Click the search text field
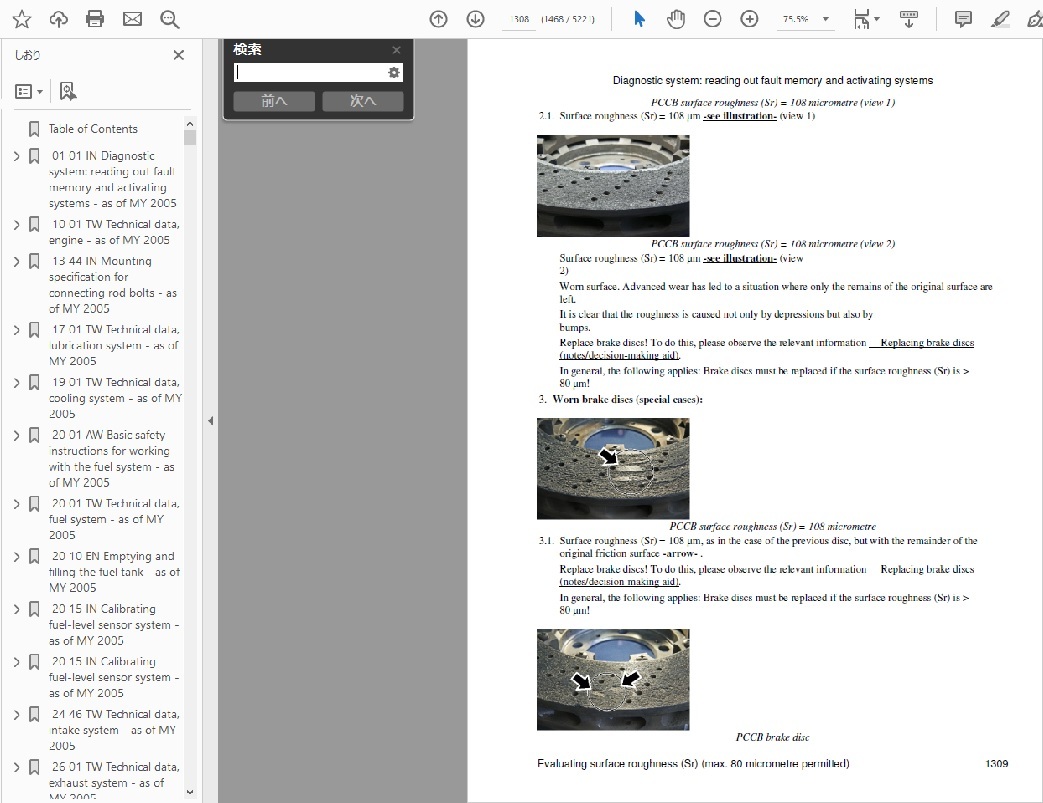Viewport: 1043px width, 803px height. point(310,73)
